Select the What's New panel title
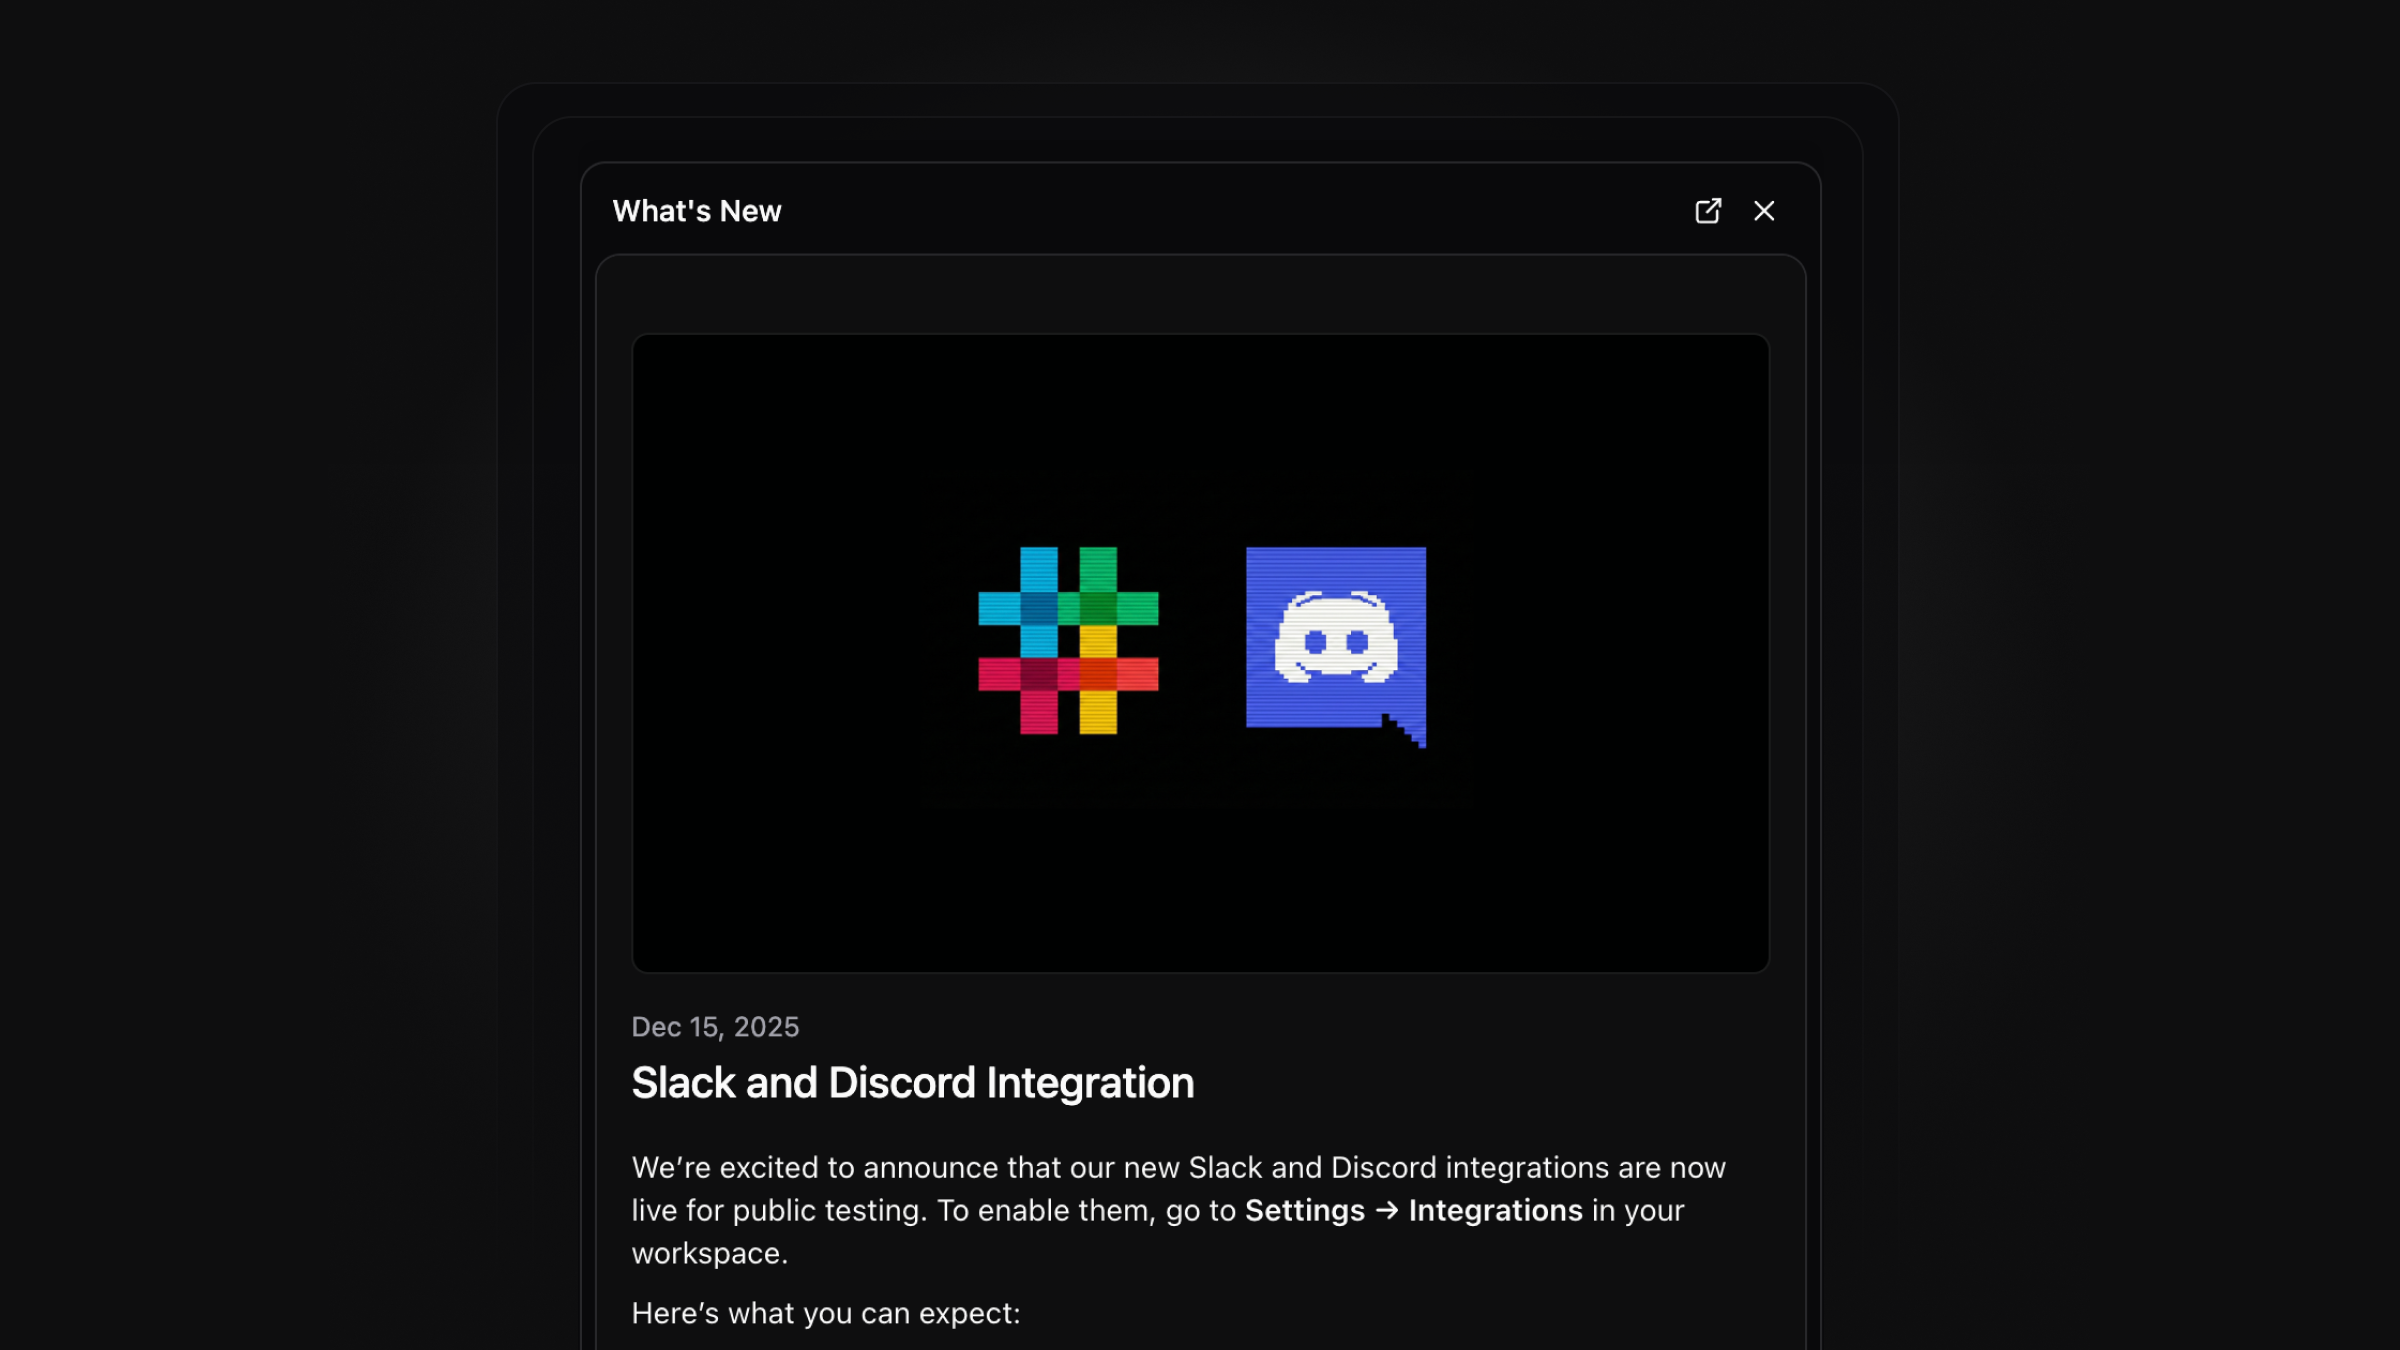This screenshot has width=2400, height=1350. (x=697, y=211)
